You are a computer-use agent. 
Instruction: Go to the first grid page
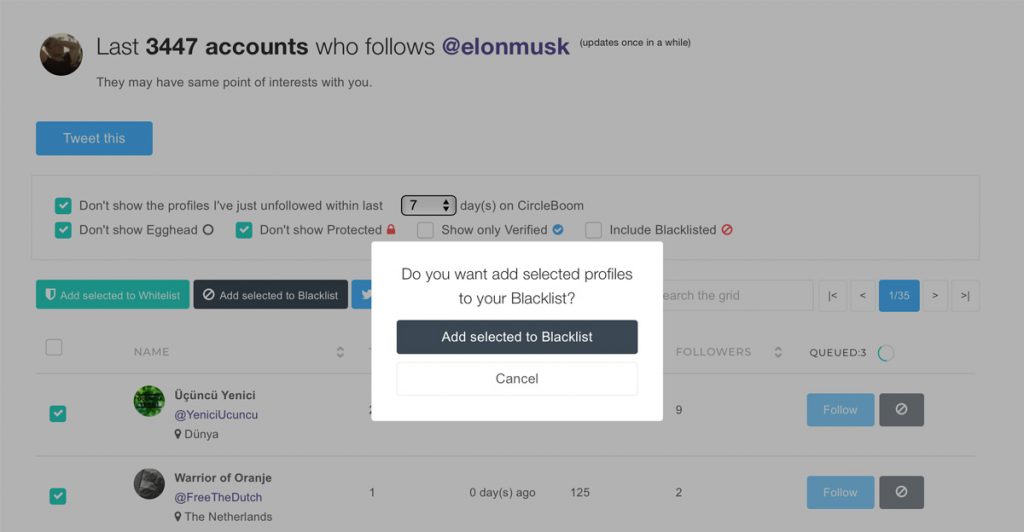(832, 295)
